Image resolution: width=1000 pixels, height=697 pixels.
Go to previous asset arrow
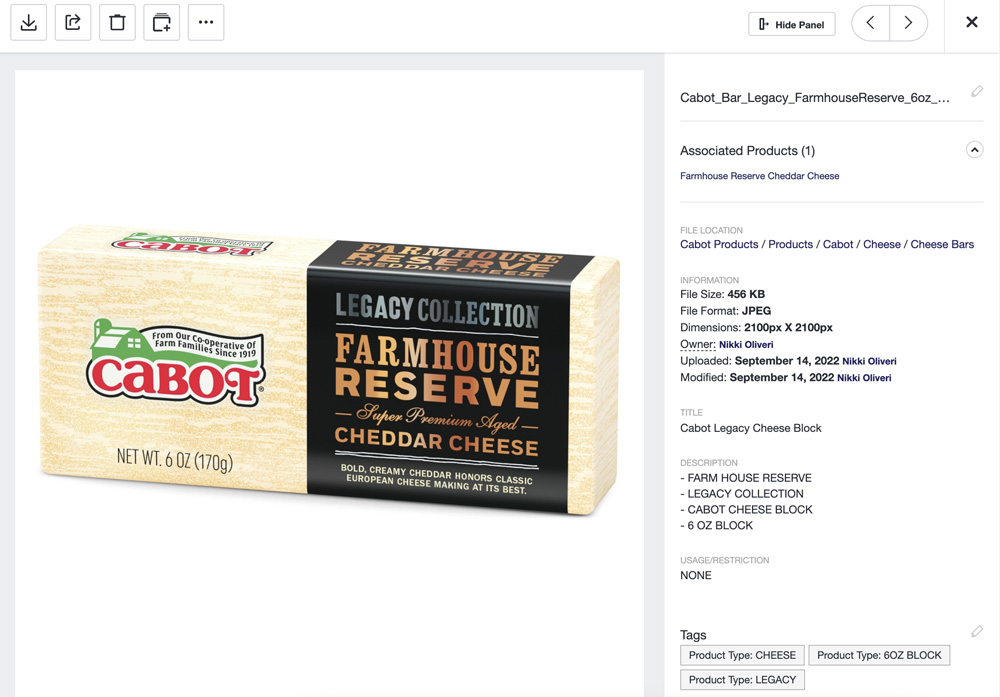click(x=871, y=23)
